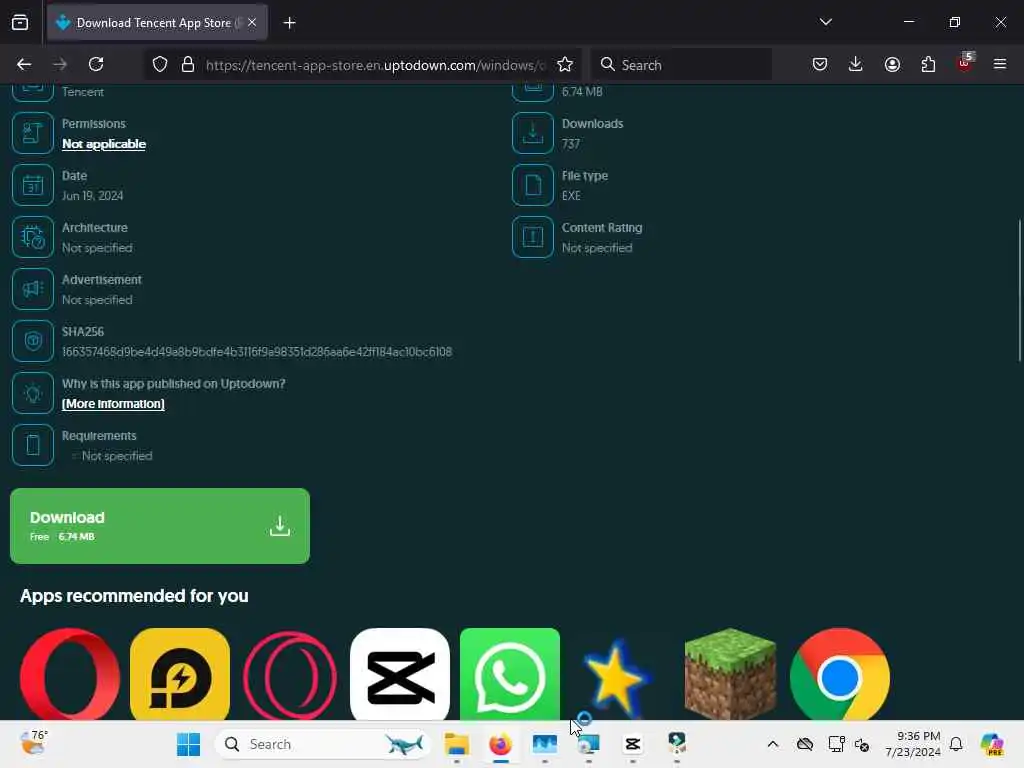The height and width of the screenshot is (768, 1024).
Task: Open the Google Chrome app thumbnail
Action: (x=840, y=674)
